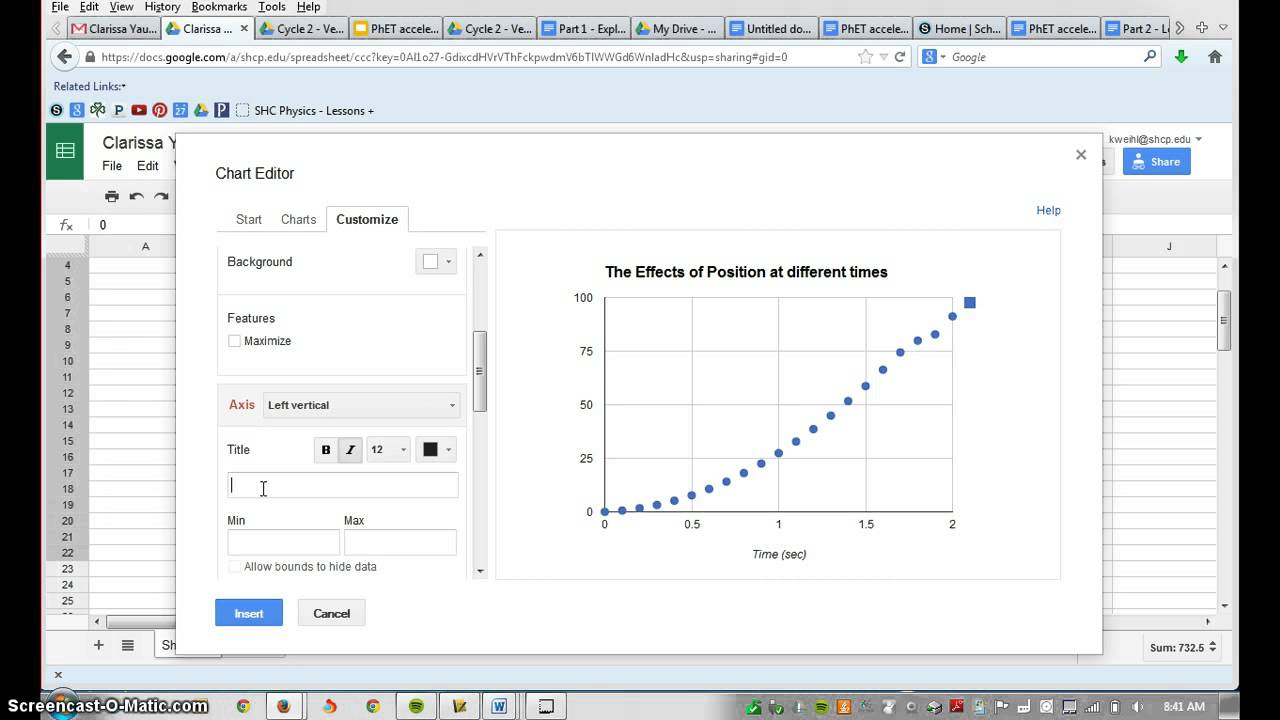Screen dimensions: 1280x720
Task: Open the browser Tools menu
Action: tap(272, 7)
